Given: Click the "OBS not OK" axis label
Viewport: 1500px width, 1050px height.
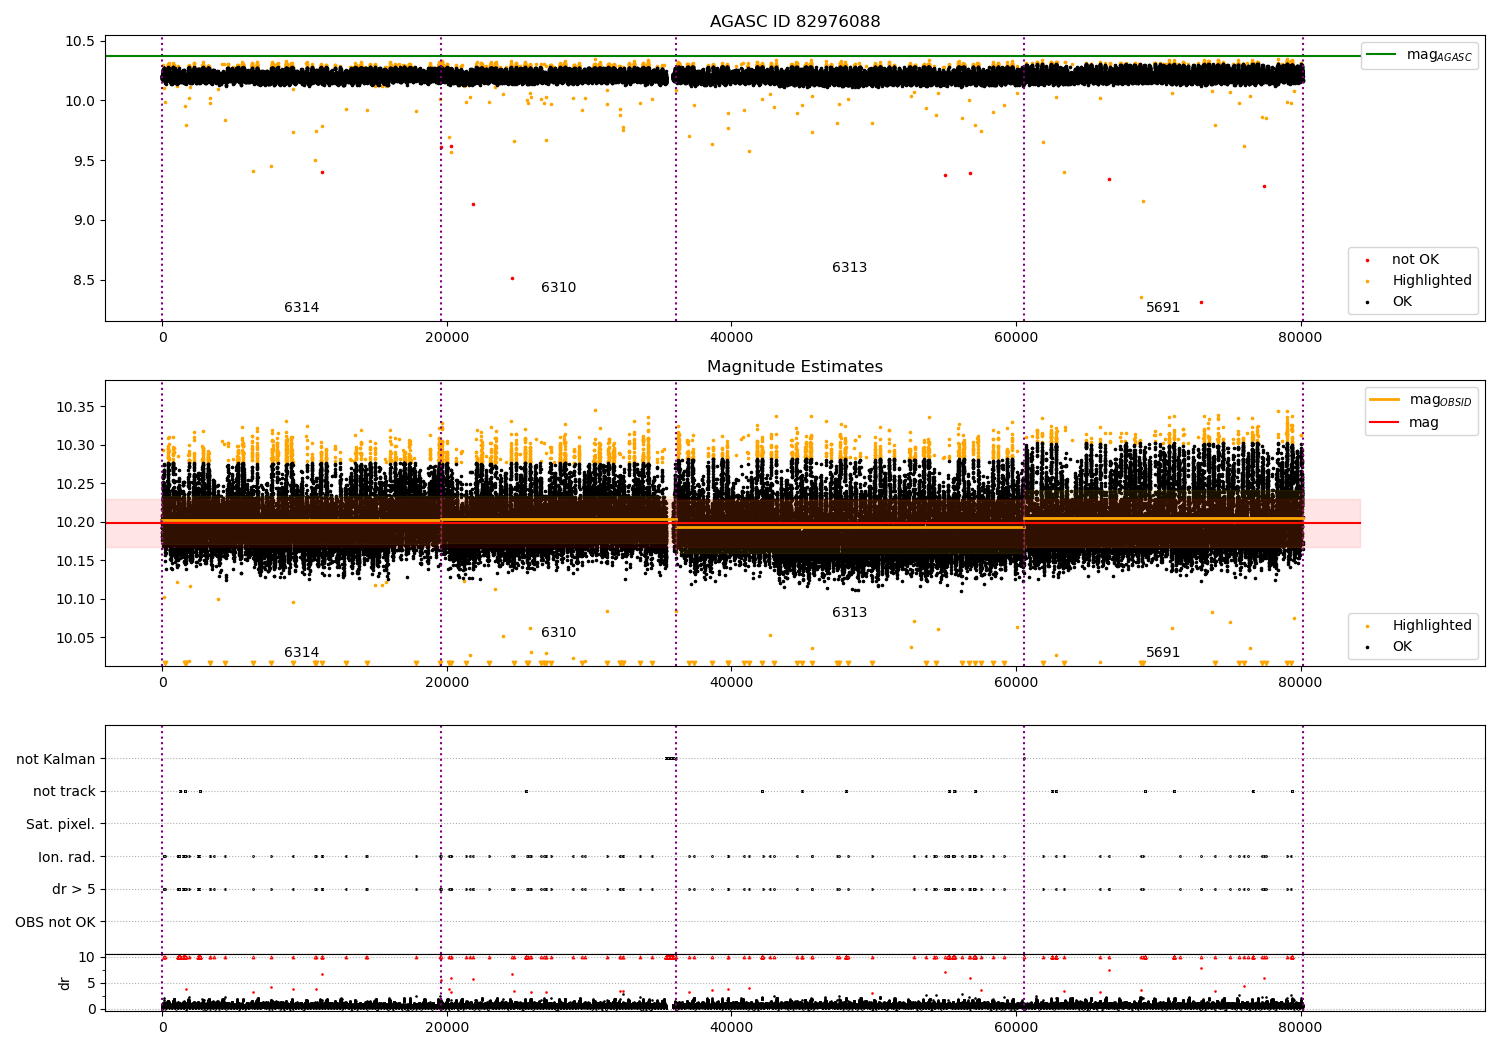Looking at the screenshot, I should point(56,923).
